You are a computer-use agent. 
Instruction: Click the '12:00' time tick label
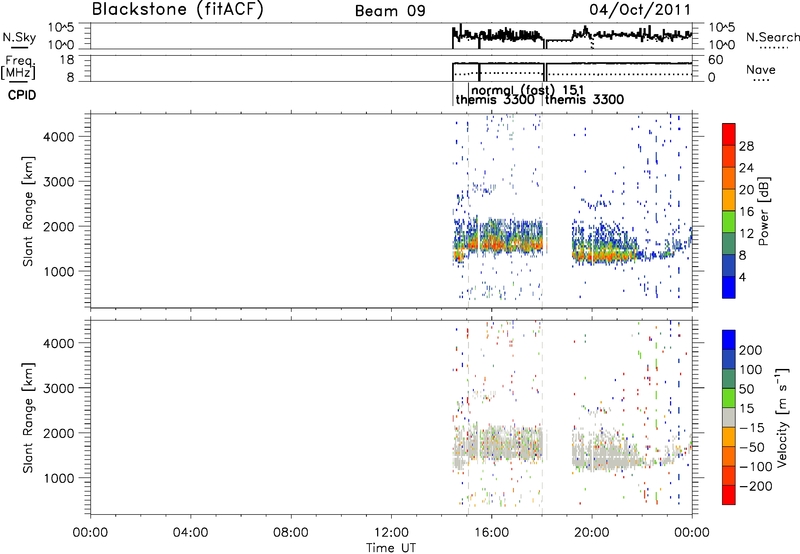tap(391, 533)
